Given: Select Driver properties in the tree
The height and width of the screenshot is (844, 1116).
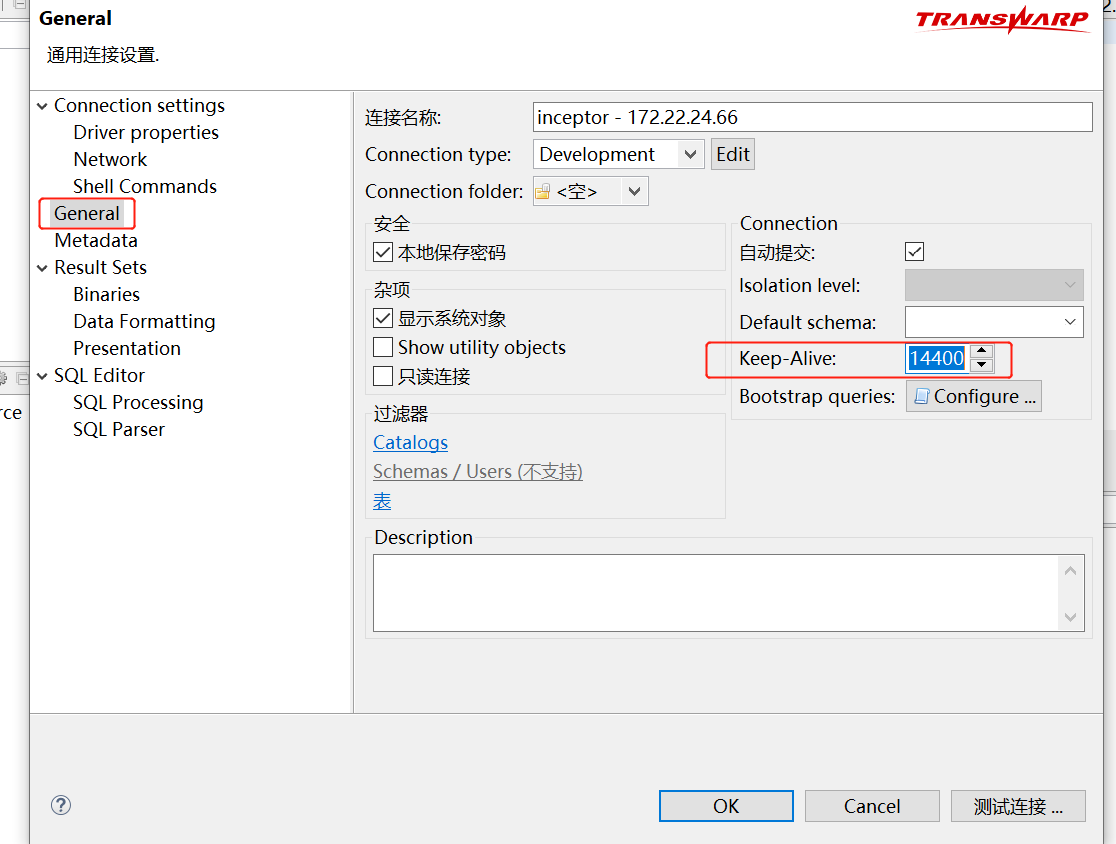Looking at the screenshot, I should [x=146, y=133].
